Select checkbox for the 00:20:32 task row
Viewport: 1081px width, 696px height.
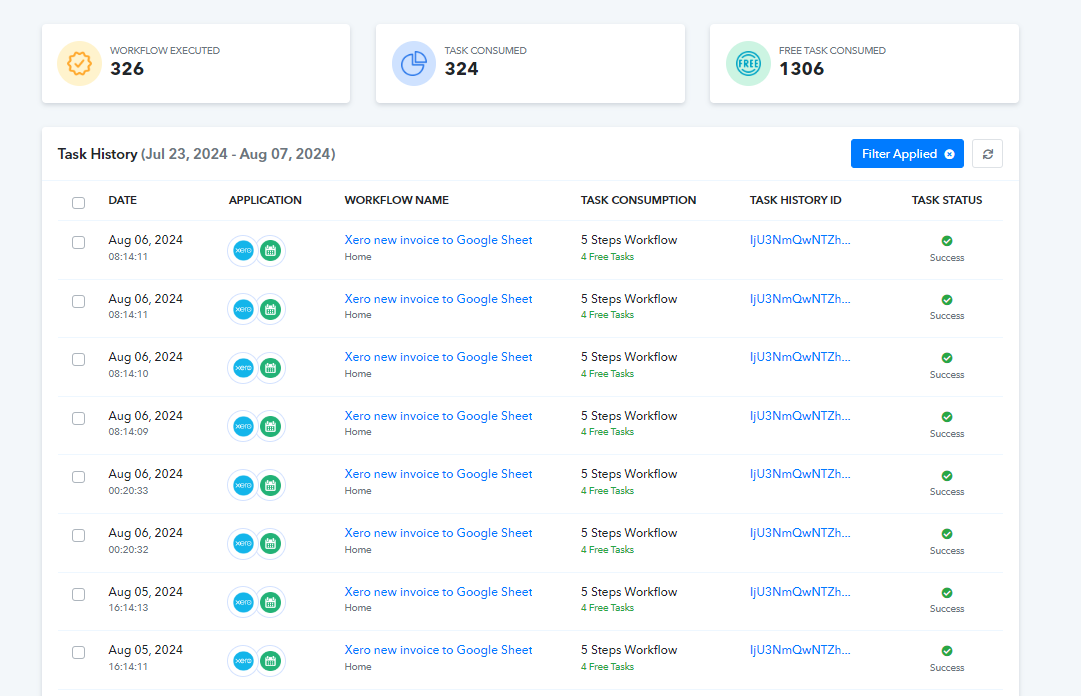(x=79, y=535)
